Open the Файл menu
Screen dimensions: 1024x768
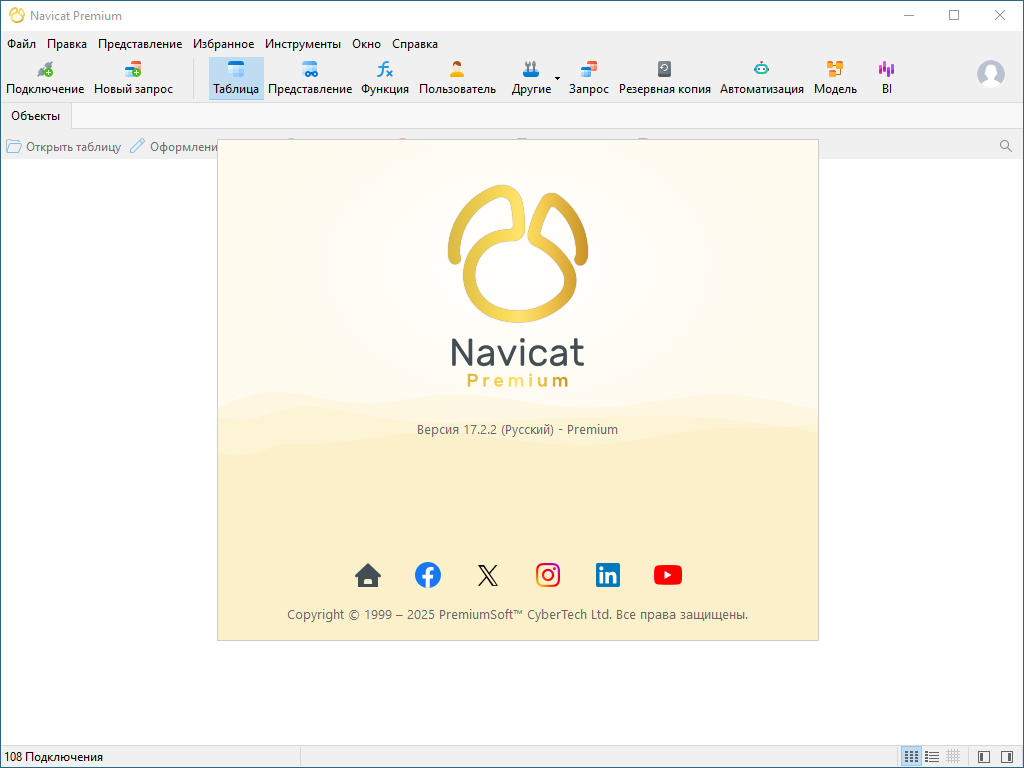22,44
